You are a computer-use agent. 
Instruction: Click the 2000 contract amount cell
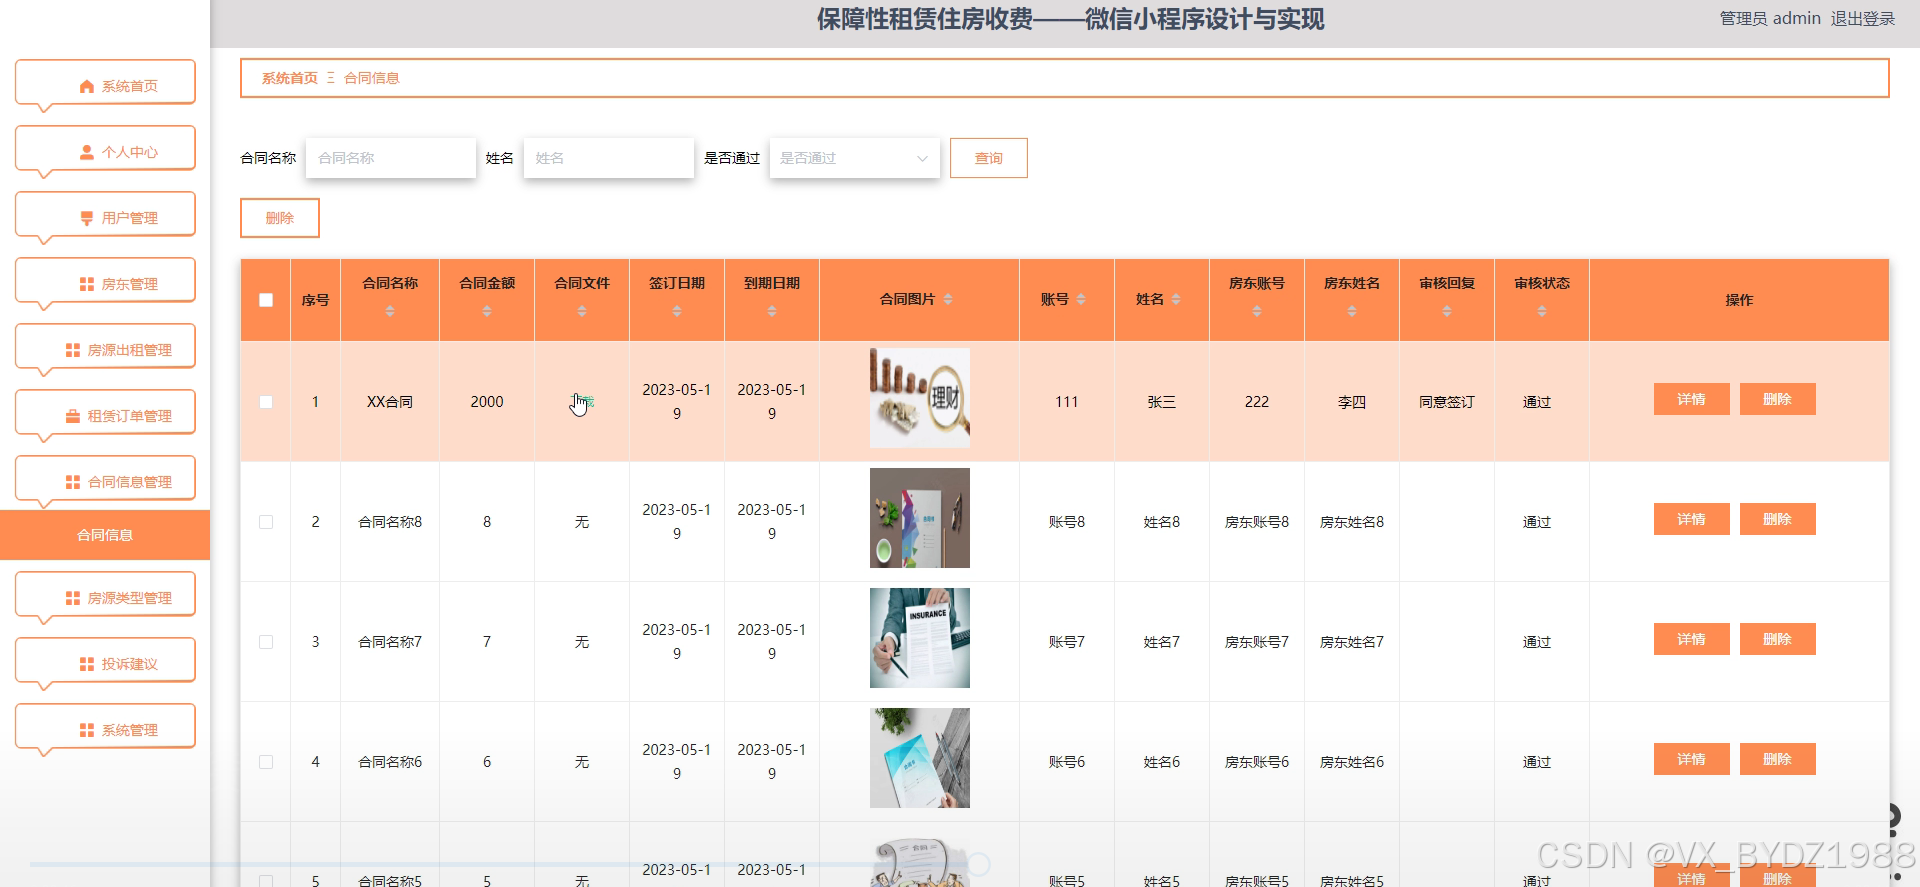coord(487,402)
